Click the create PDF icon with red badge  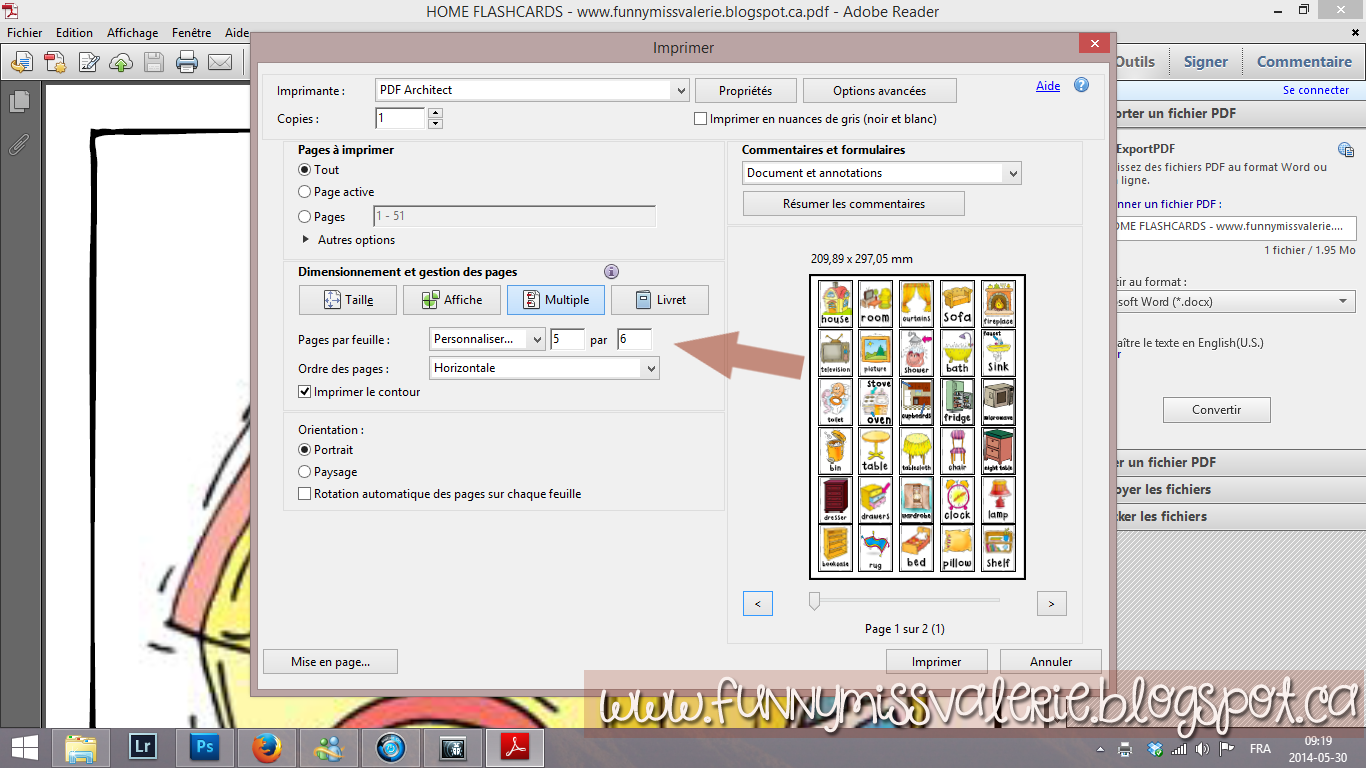click(54, 63)
